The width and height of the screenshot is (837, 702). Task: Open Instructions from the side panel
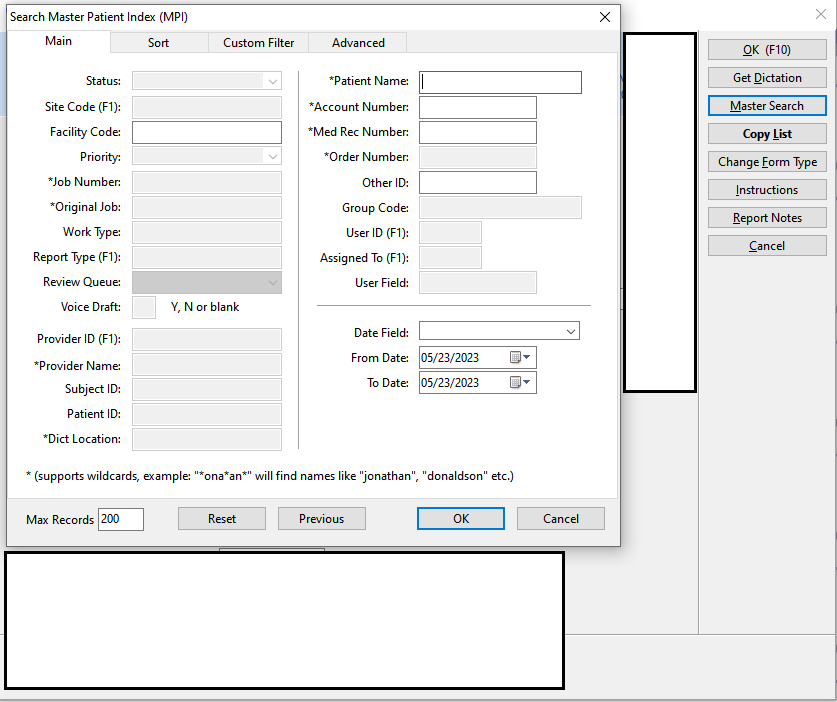click(767, 190)
